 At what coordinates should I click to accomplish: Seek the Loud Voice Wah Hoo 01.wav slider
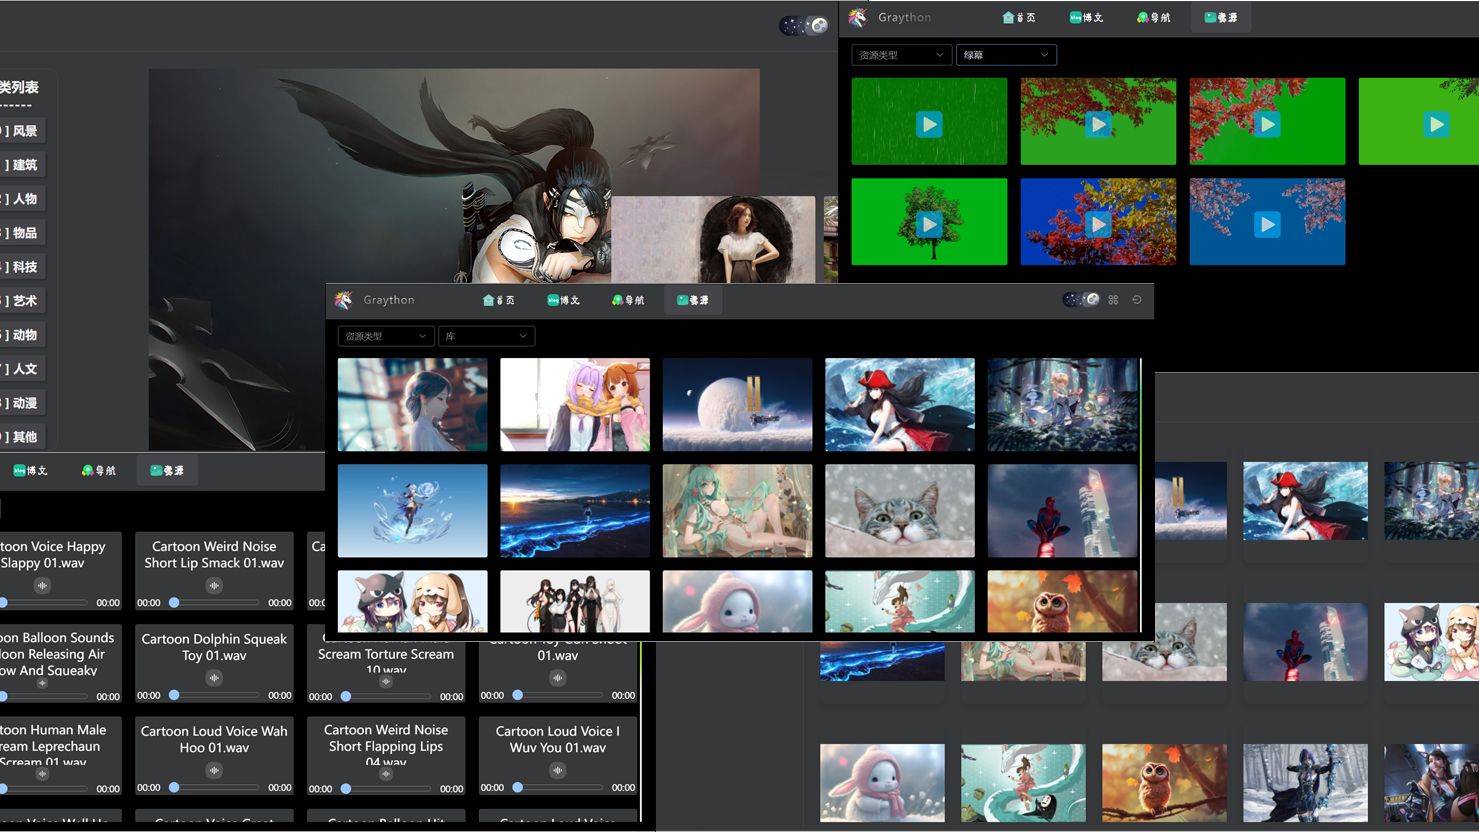pyautogui.click(x=214, y=787)
